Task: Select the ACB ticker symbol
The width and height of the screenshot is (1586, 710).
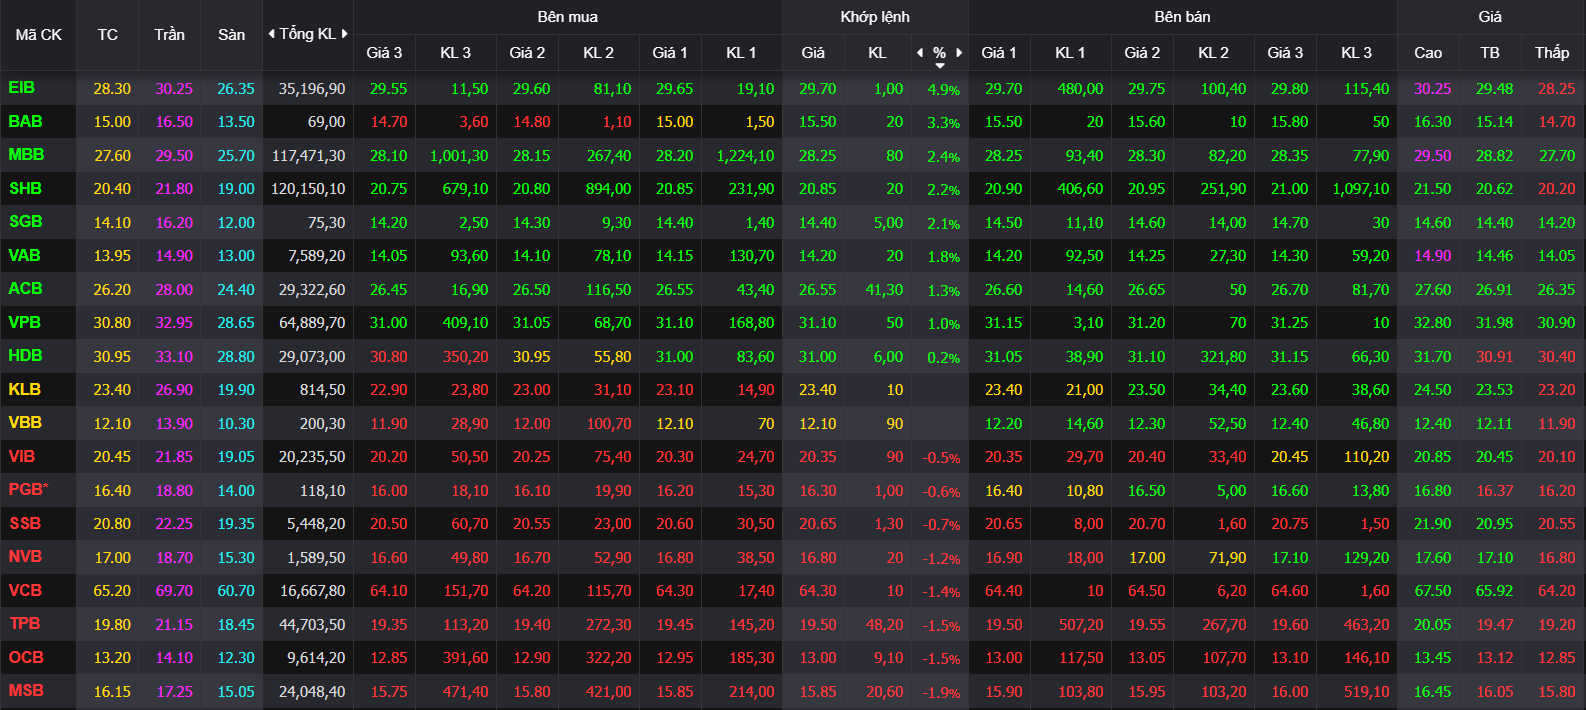Action: click(25, 289)
